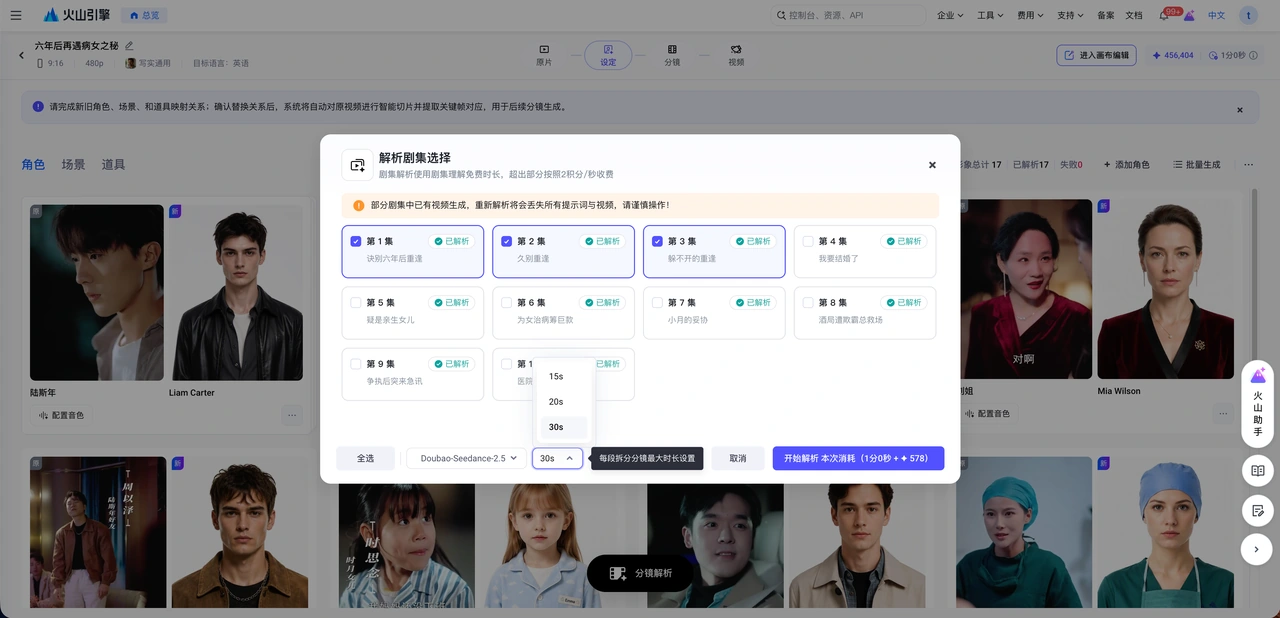This screenshot has width=1280, height=618.
Task: Click the points balance 456,404
Action: tap(1172, 55)
